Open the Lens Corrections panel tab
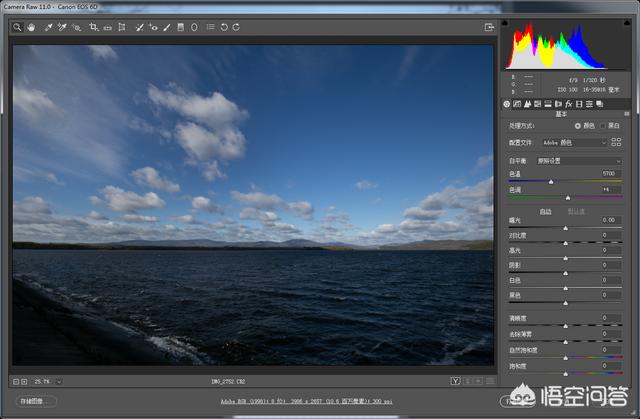Viewport: 640px width, 419px height. pyautogui.click(x=558, y=104)
